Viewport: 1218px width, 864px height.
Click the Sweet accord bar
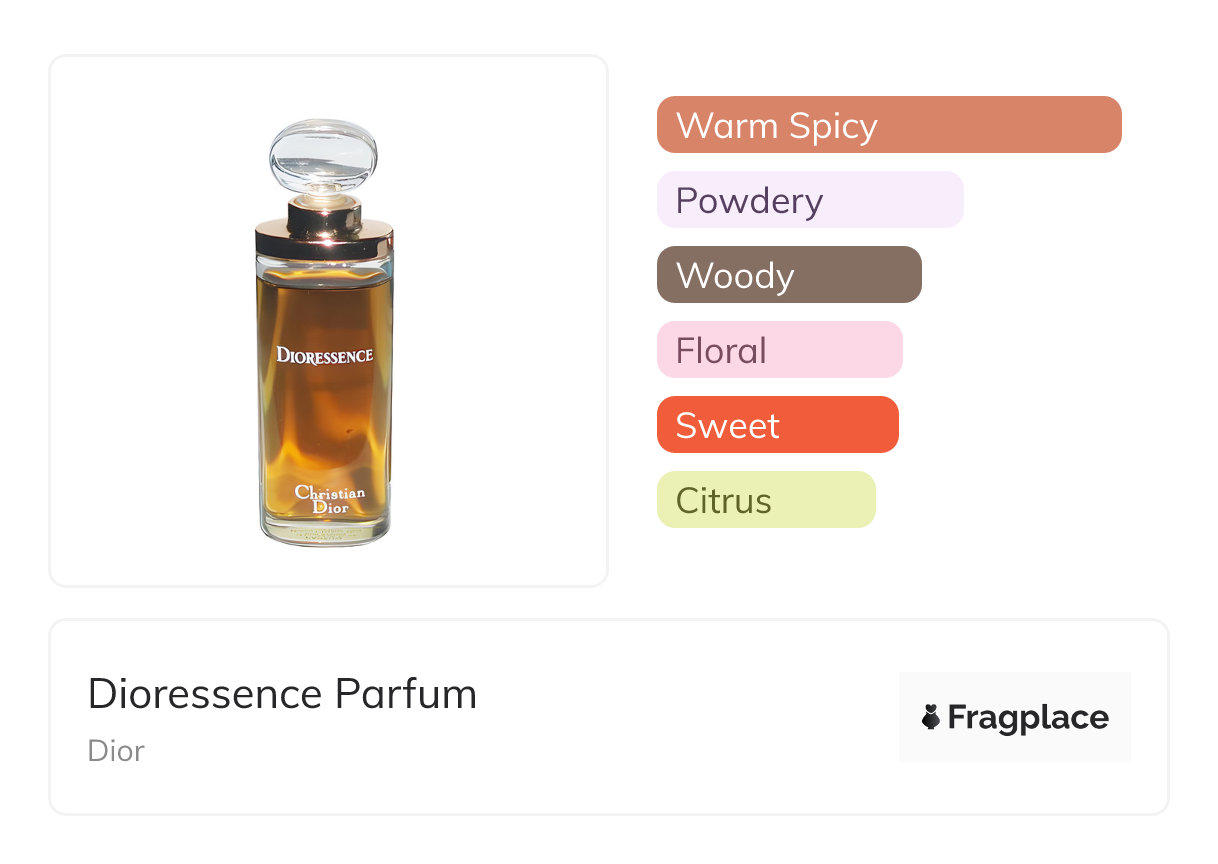pyautogui.click(x=777, y=425)
